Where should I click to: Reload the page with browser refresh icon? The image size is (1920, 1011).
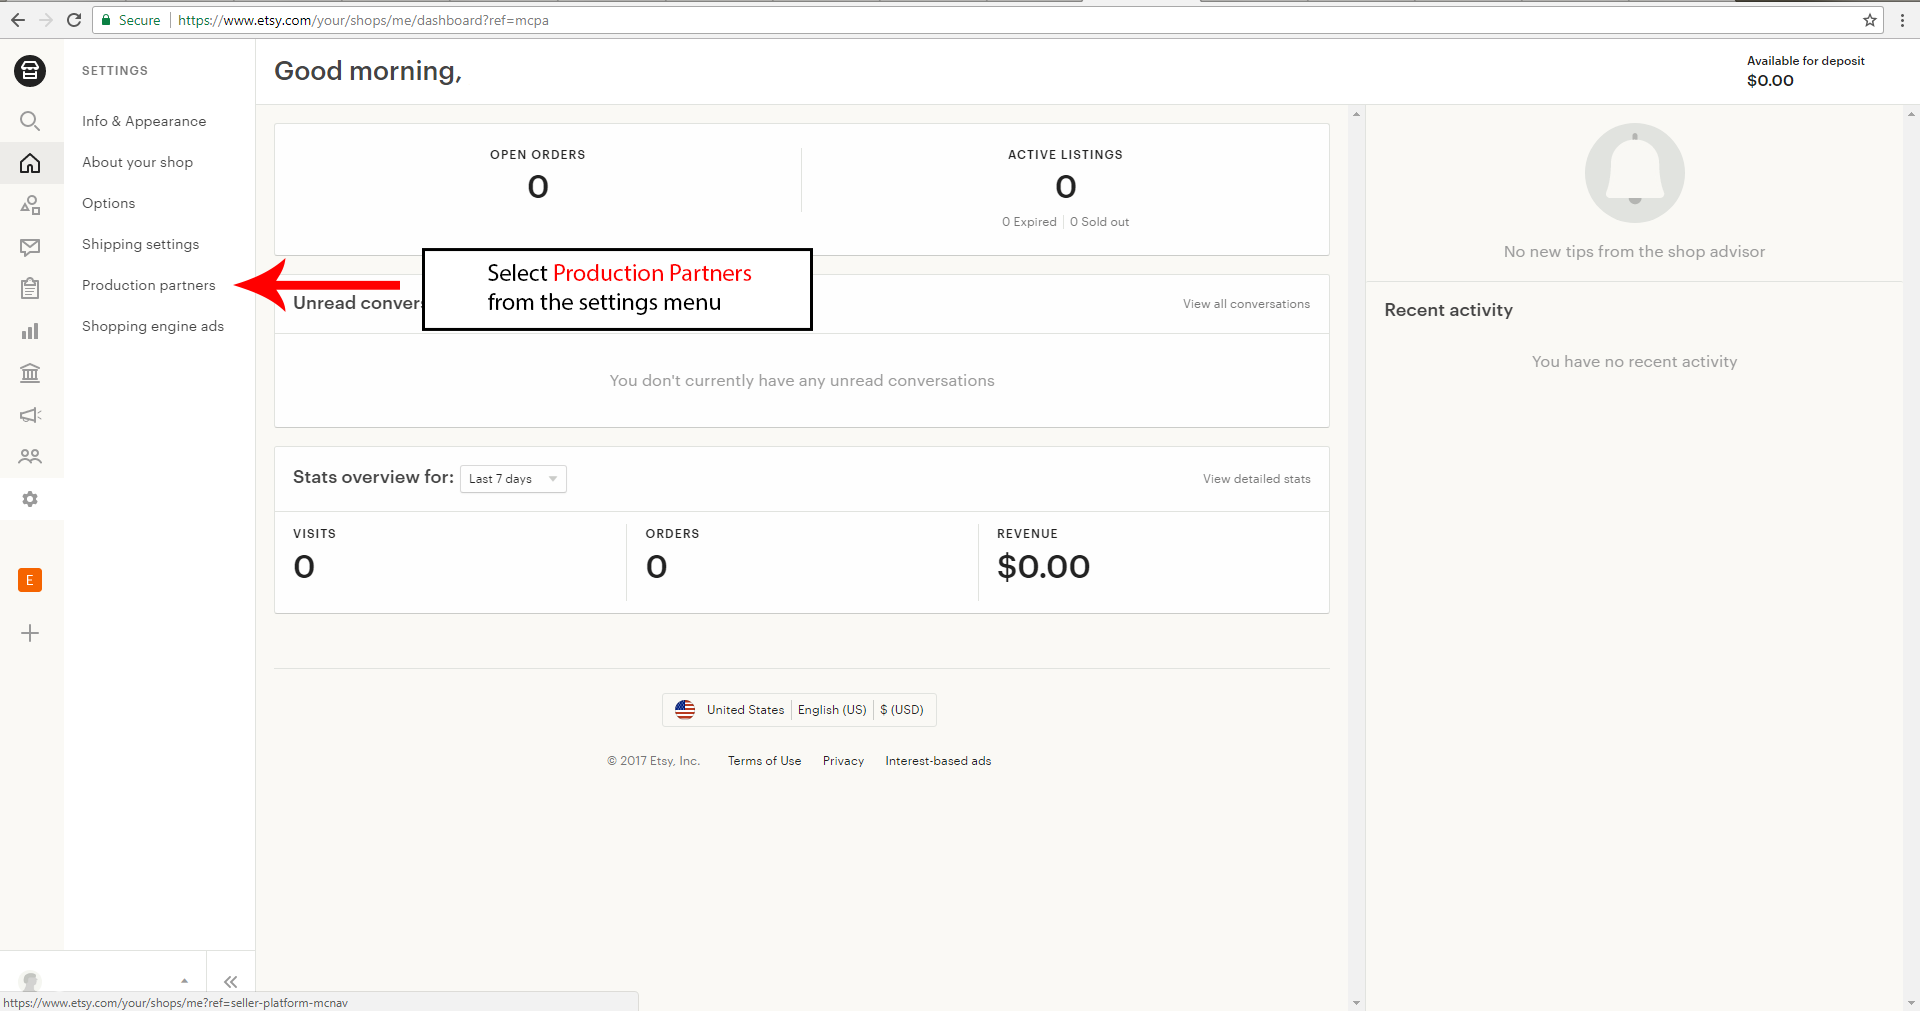pos(74,20)
